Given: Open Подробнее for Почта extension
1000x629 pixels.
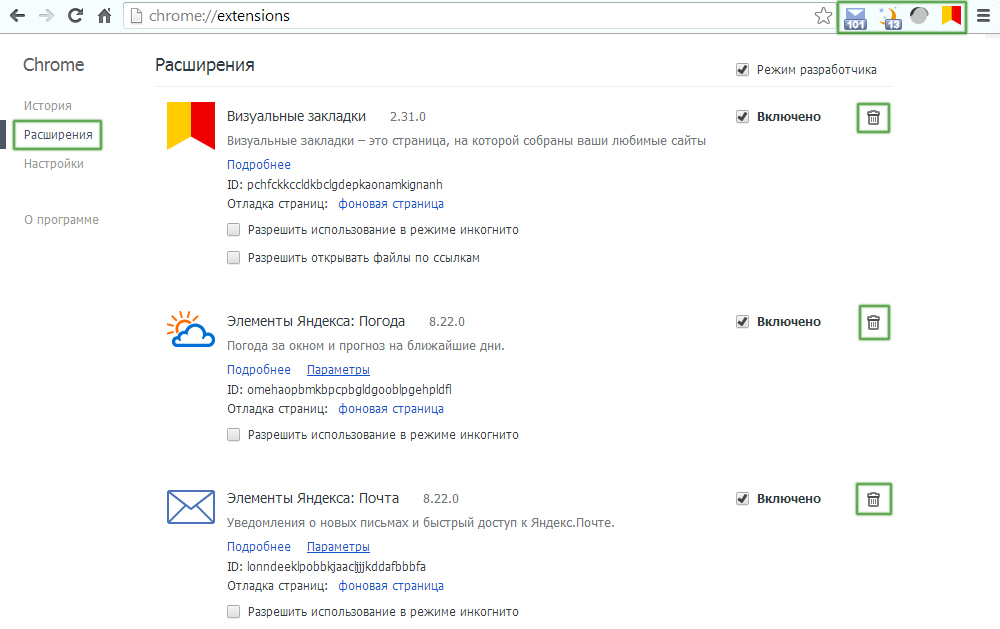Looking at the screenshot, I should coord(259,547).
